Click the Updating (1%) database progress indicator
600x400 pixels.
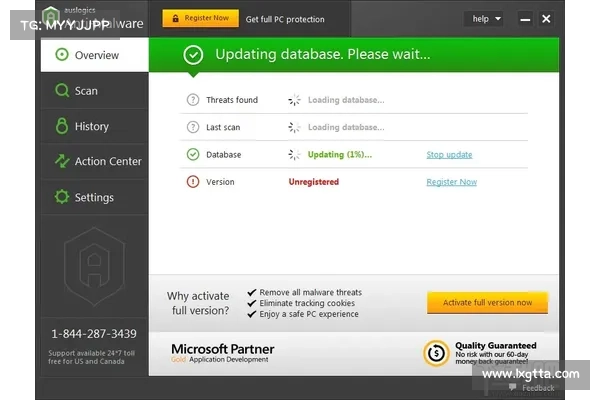338,155
